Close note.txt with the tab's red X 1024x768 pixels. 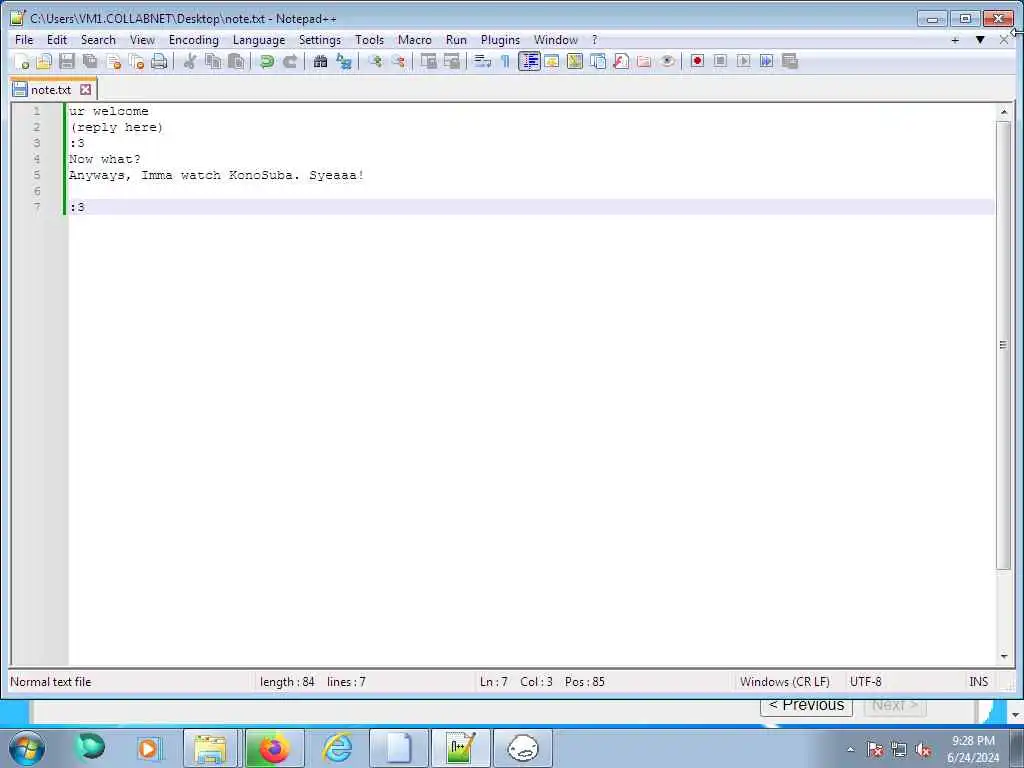pos(86,89)
